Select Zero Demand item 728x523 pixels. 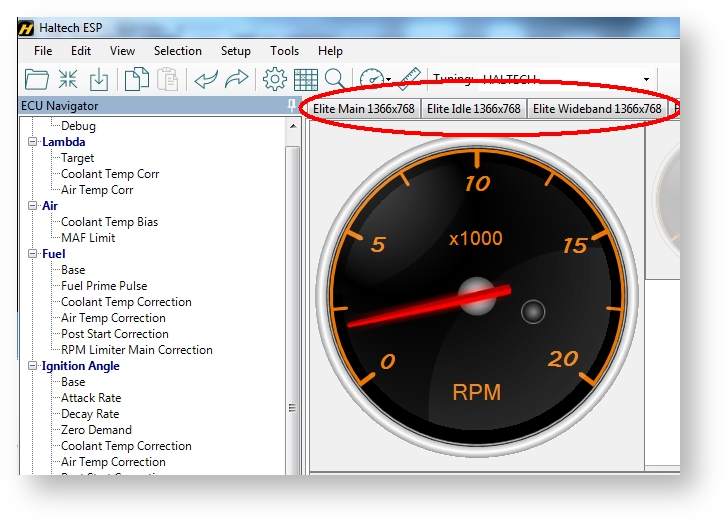click(97, 430)
